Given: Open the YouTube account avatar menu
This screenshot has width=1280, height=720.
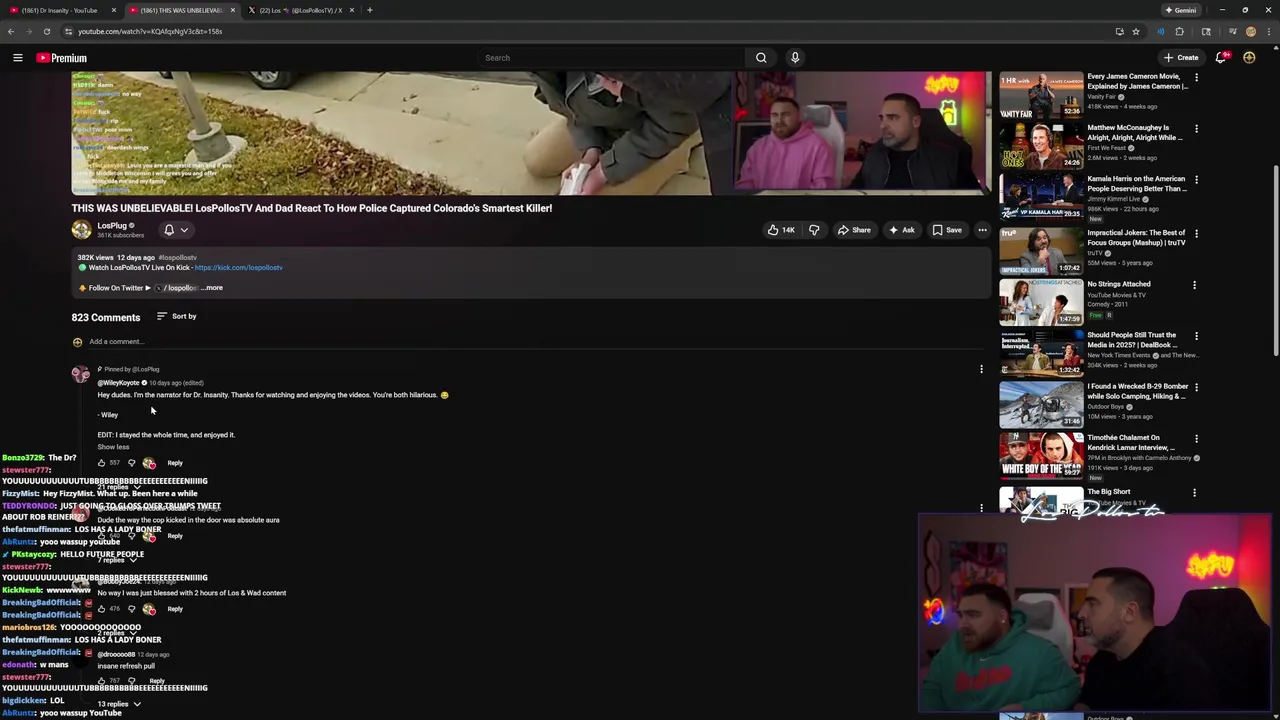Looking at the screenshot, I should pyautogui.click(x=1249, y=58).
